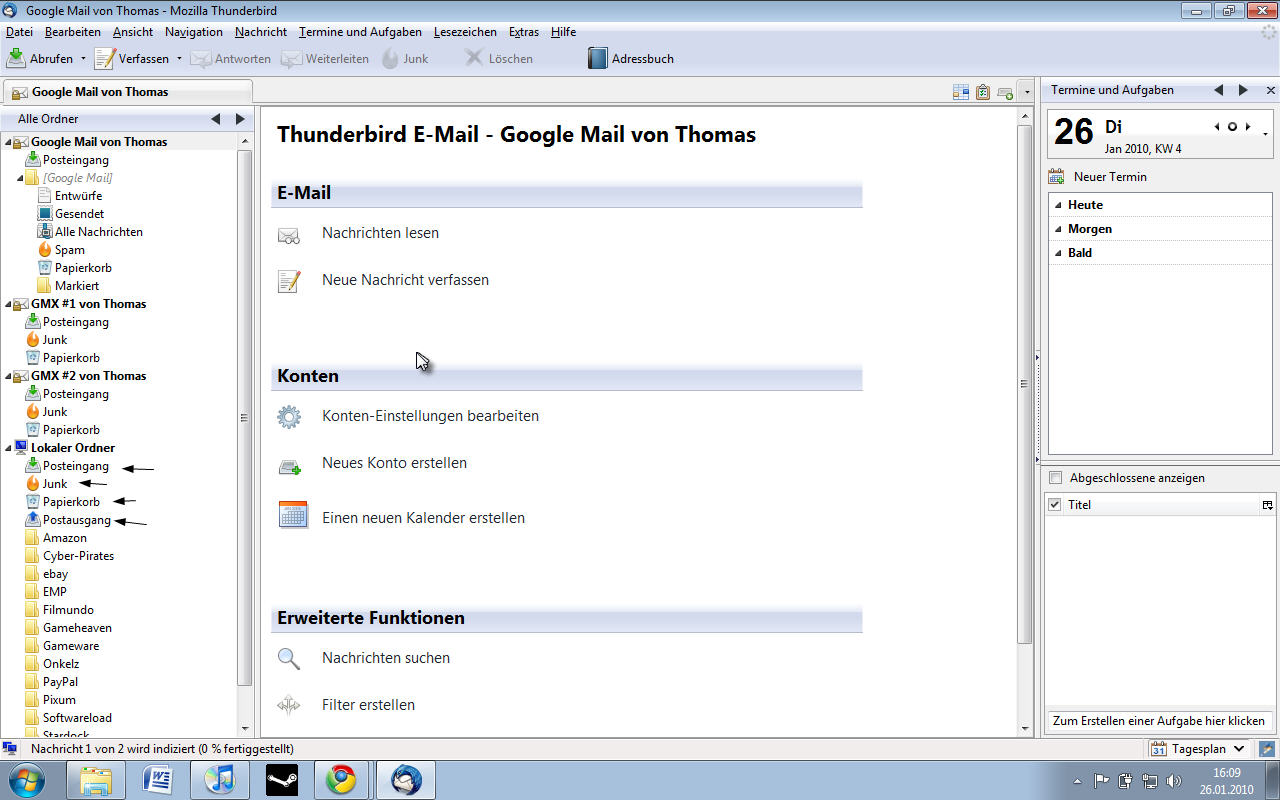Collapse the Lokaler Ordner tree
The height and width of the screenshot is (800, 1280).
pyautogui.click(x=8, y=448)
